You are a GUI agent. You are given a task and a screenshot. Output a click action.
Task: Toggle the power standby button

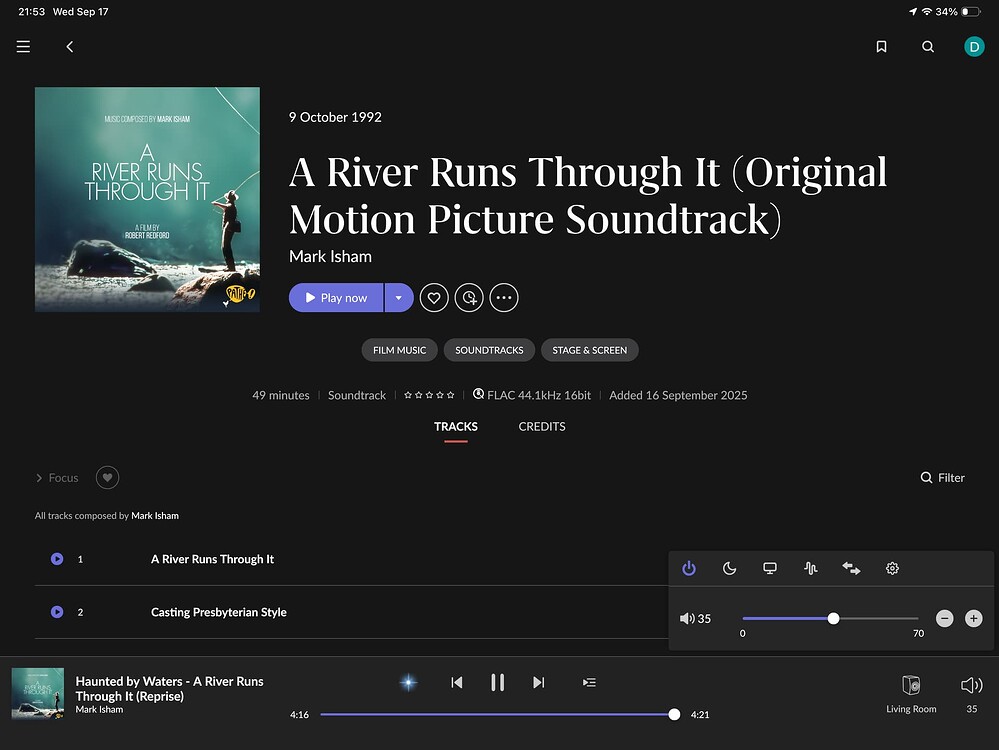(x=689, y=568)
